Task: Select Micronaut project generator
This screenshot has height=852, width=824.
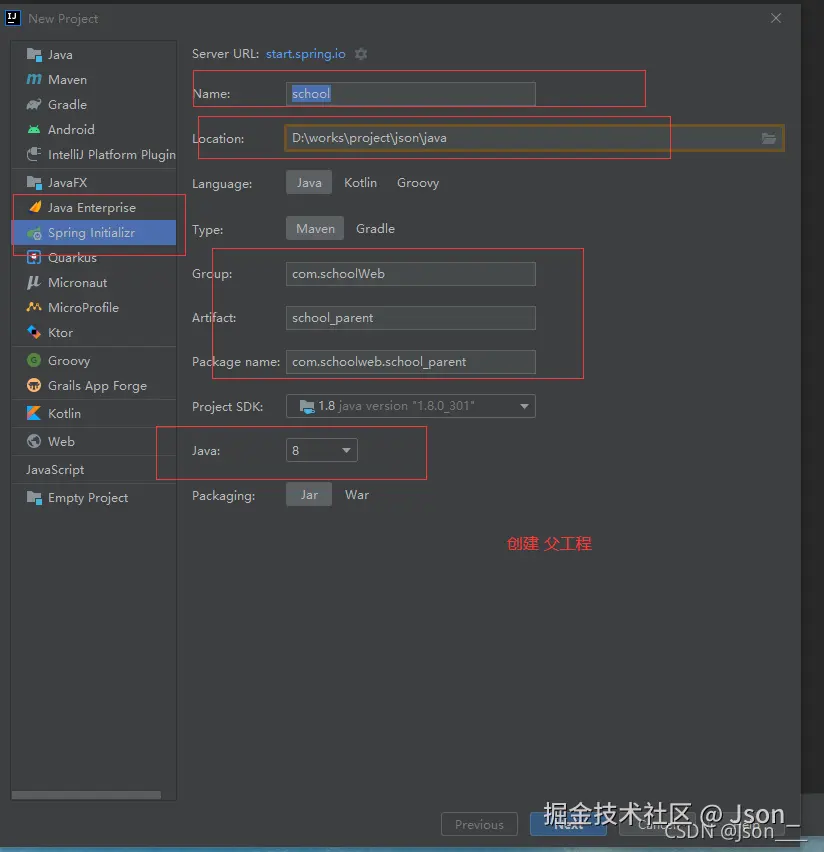Action: click(x=94, y=283)
